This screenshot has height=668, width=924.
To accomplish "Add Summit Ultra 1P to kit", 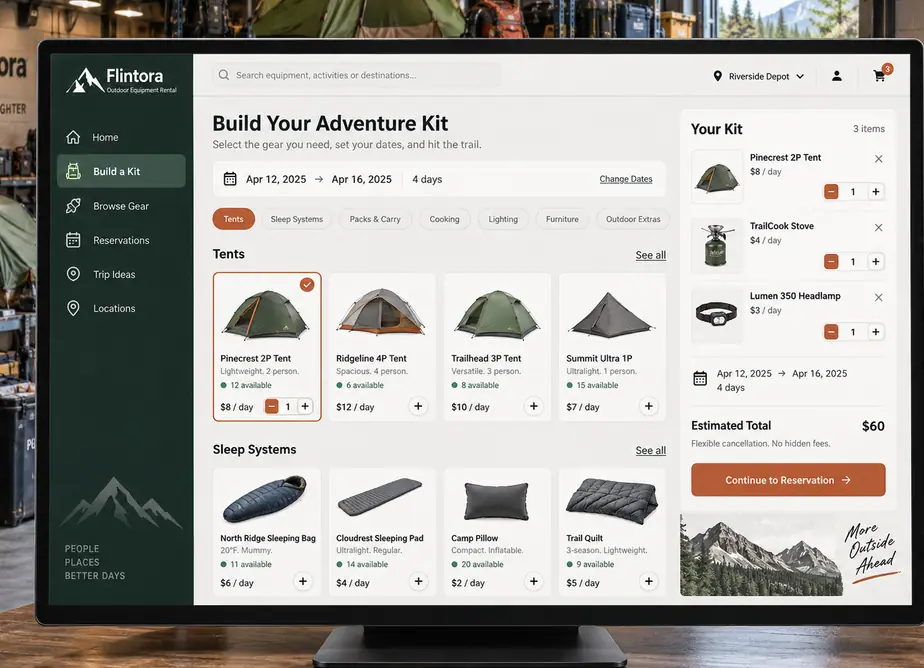I will (x=648, y=406).
